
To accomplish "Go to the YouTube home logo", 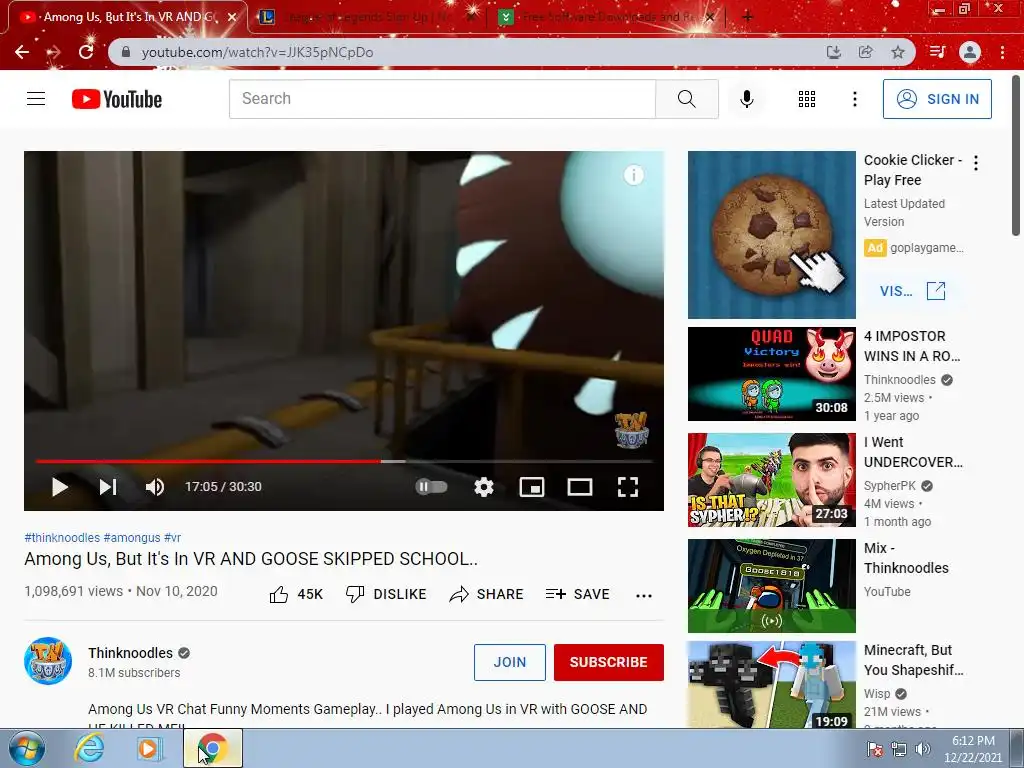I will pos(117,99).
